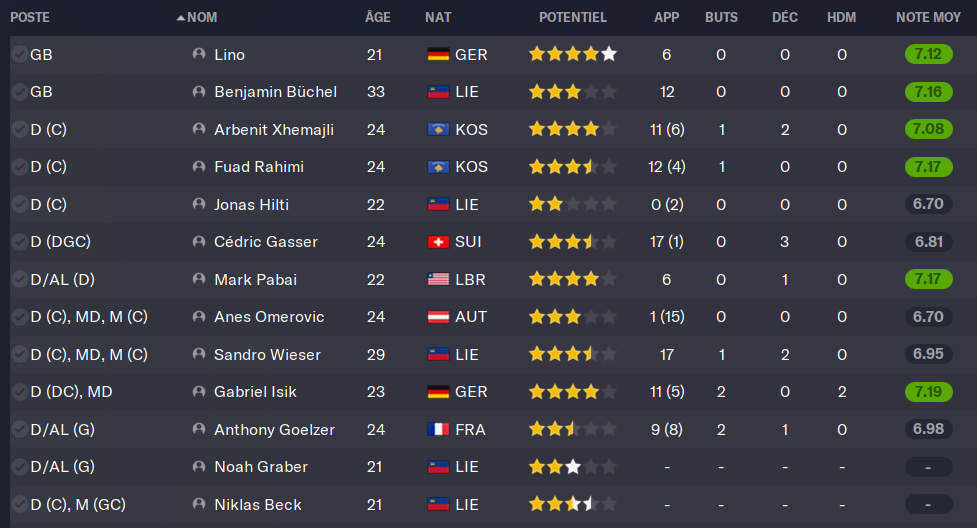The width and height of the screenshot is (977, 528).
Task: Click the ÂGE column header
Action: tap(378, 18)
